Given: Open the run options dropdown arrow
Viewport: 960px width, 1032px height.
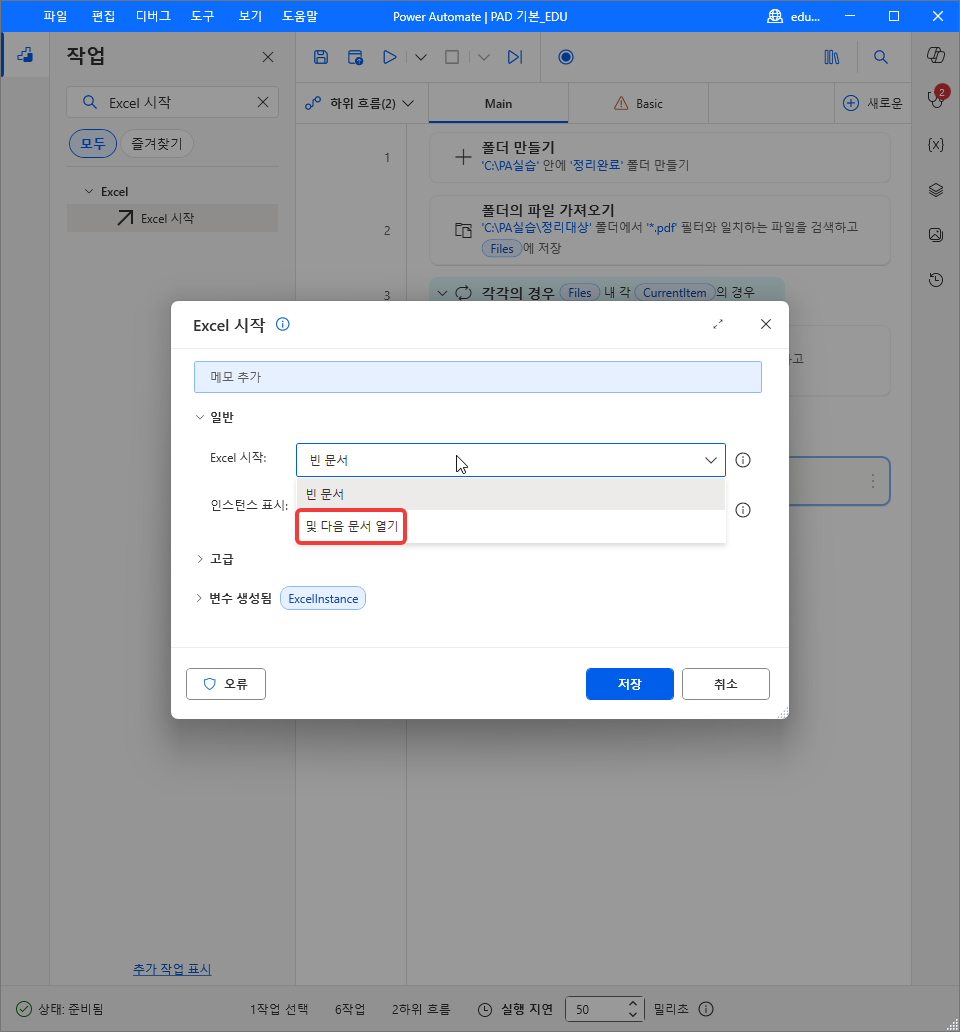Looking at the screenshot, I should tap(421, 57).
